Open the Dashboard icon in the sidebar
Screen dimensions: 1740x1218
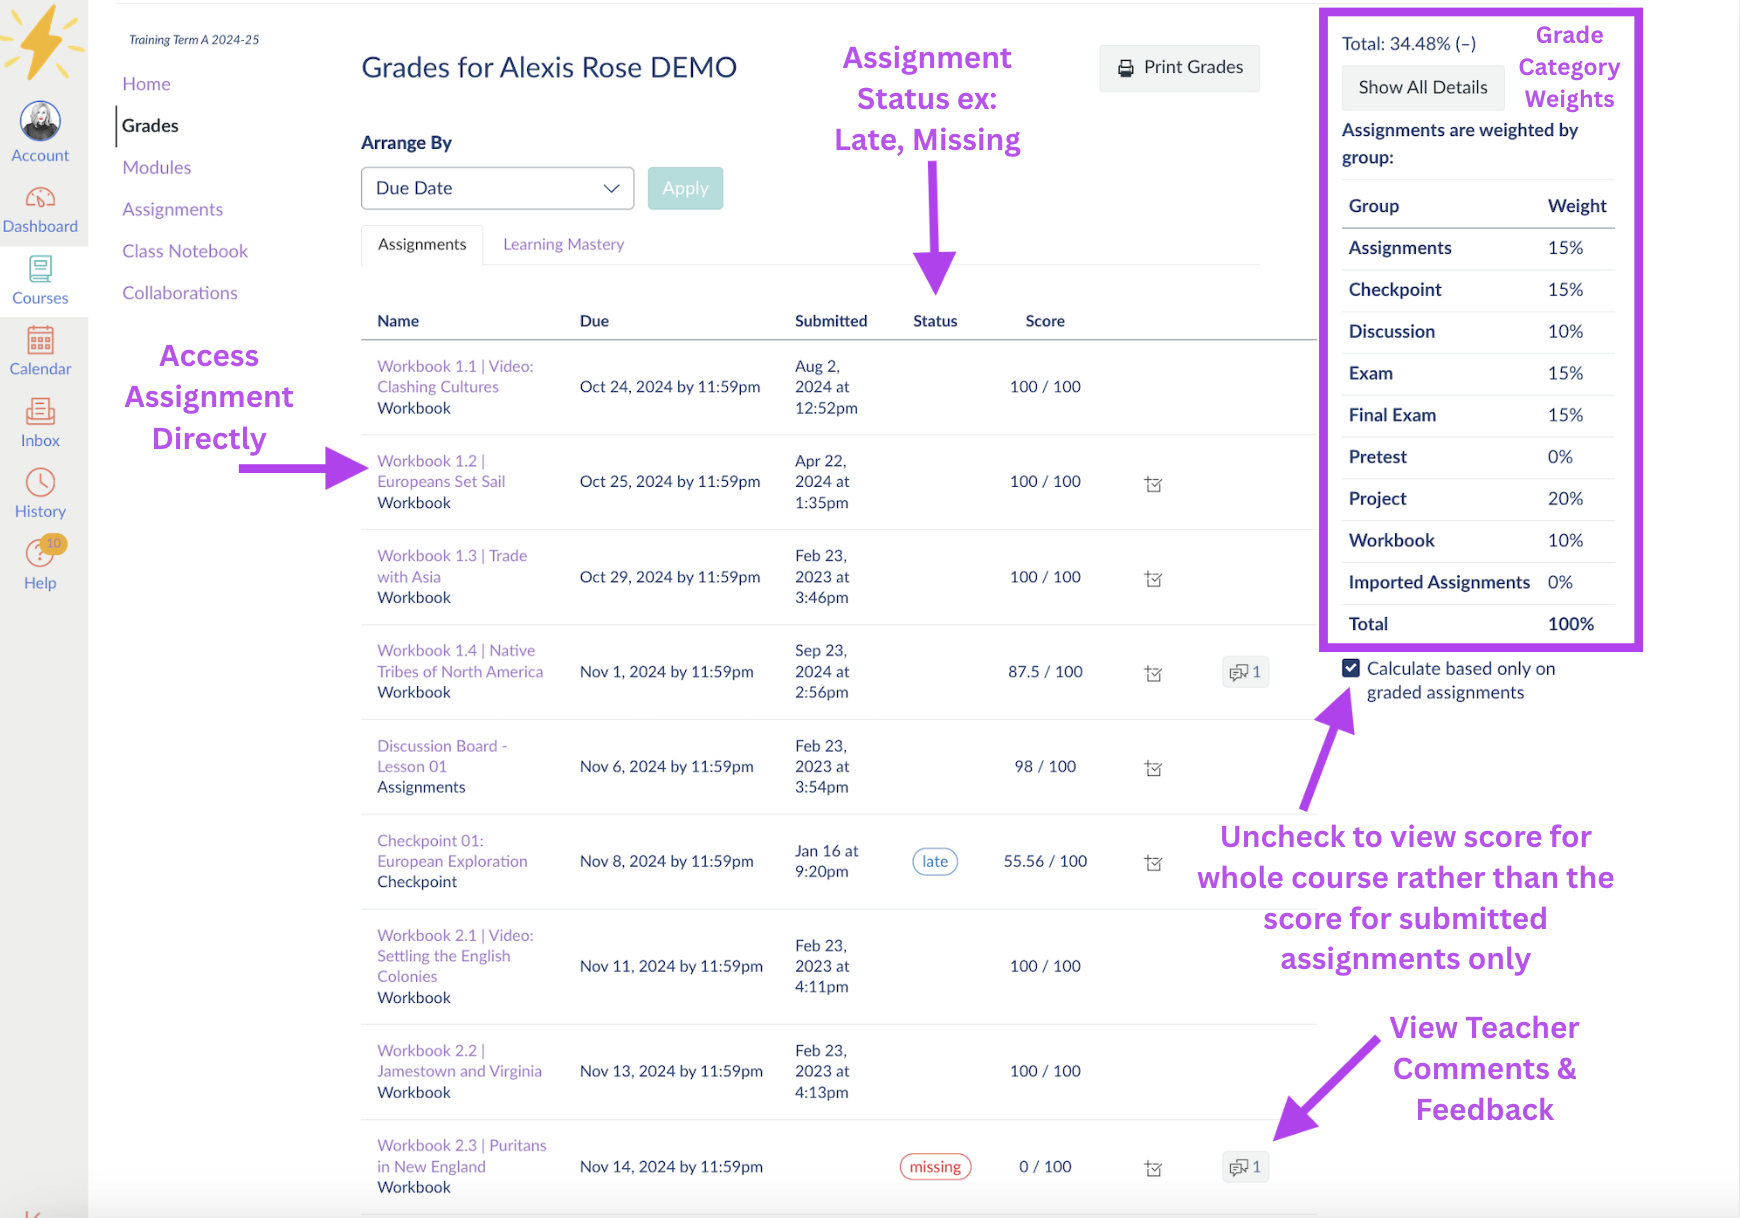pyautogui.click(x=40, y=198)
